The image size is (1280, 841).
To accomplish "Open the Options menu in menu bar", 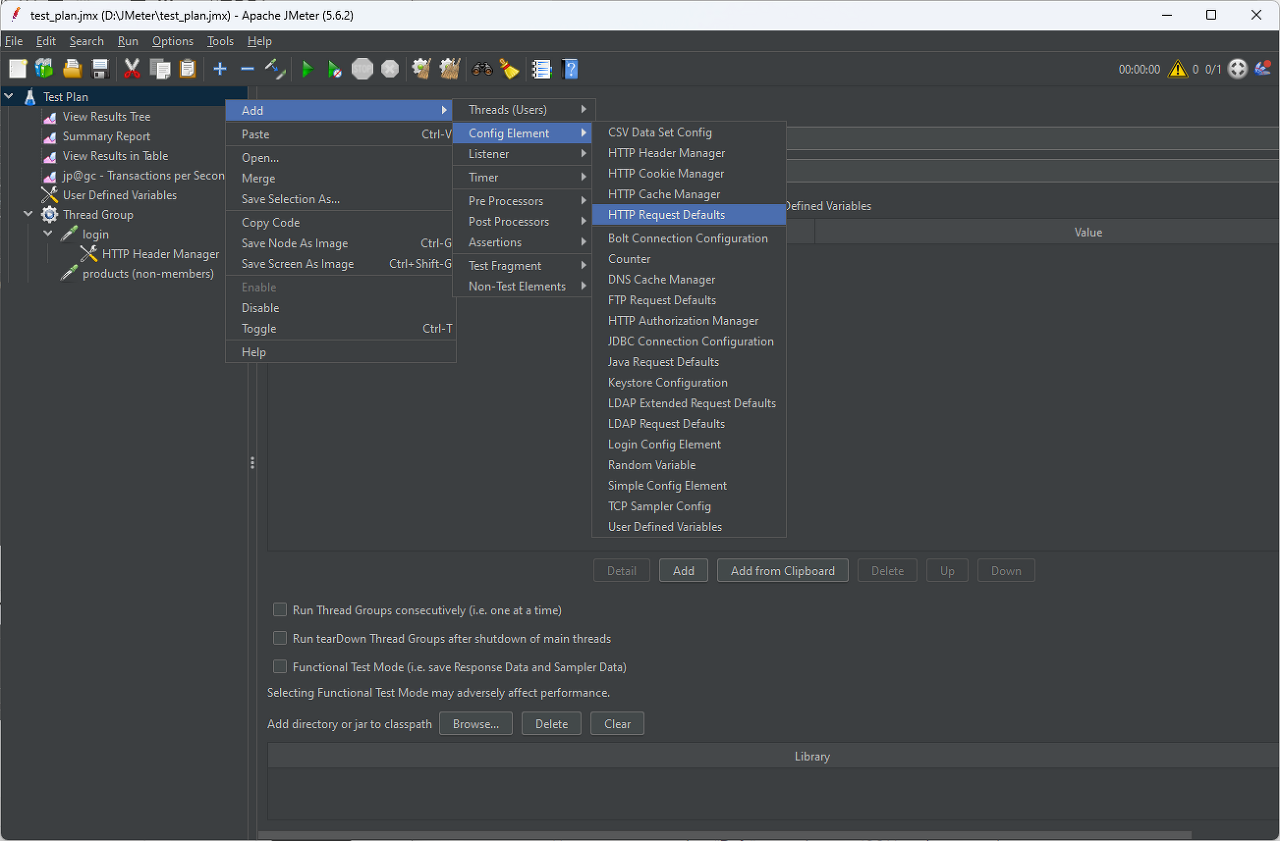I will click(173, 41).
